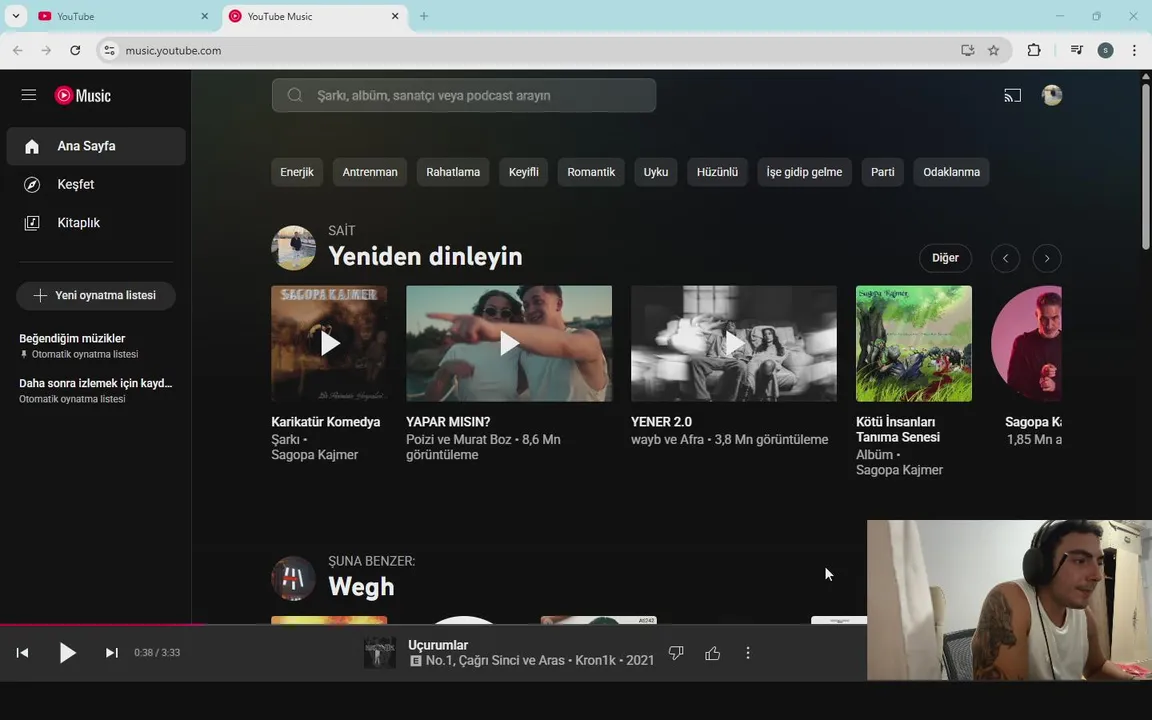Go to next carousel items arrow
This screenshot has height=720, width=1152.
coord(1047,258)
